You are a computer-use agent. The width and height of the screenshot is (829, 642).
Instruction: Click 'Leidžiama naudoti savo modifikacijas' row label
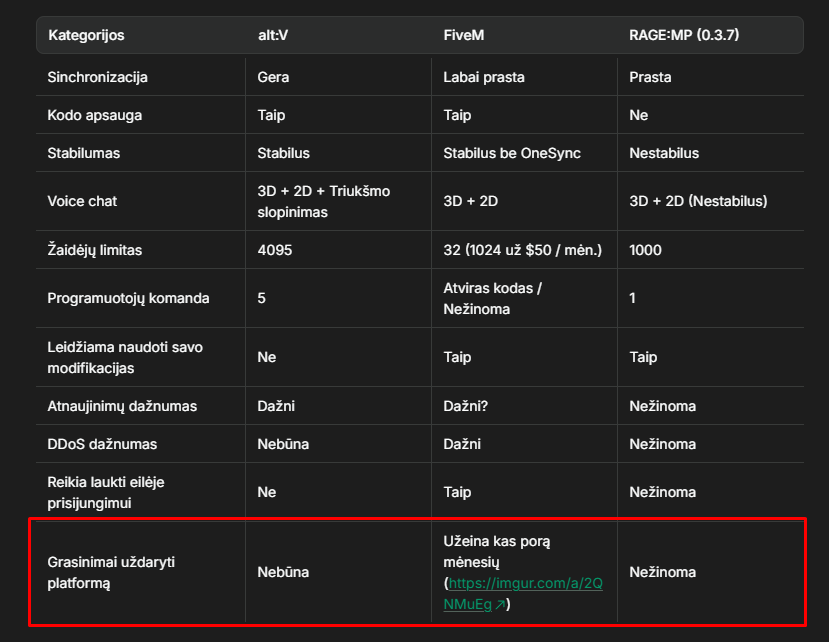125,357
